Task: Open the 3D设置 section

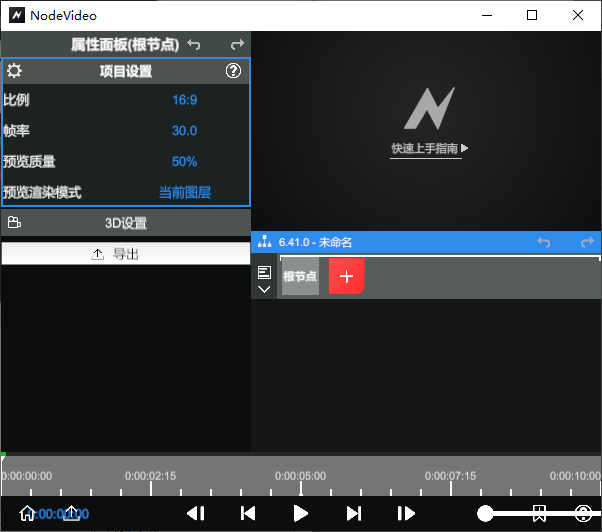Action: (126, 223)
